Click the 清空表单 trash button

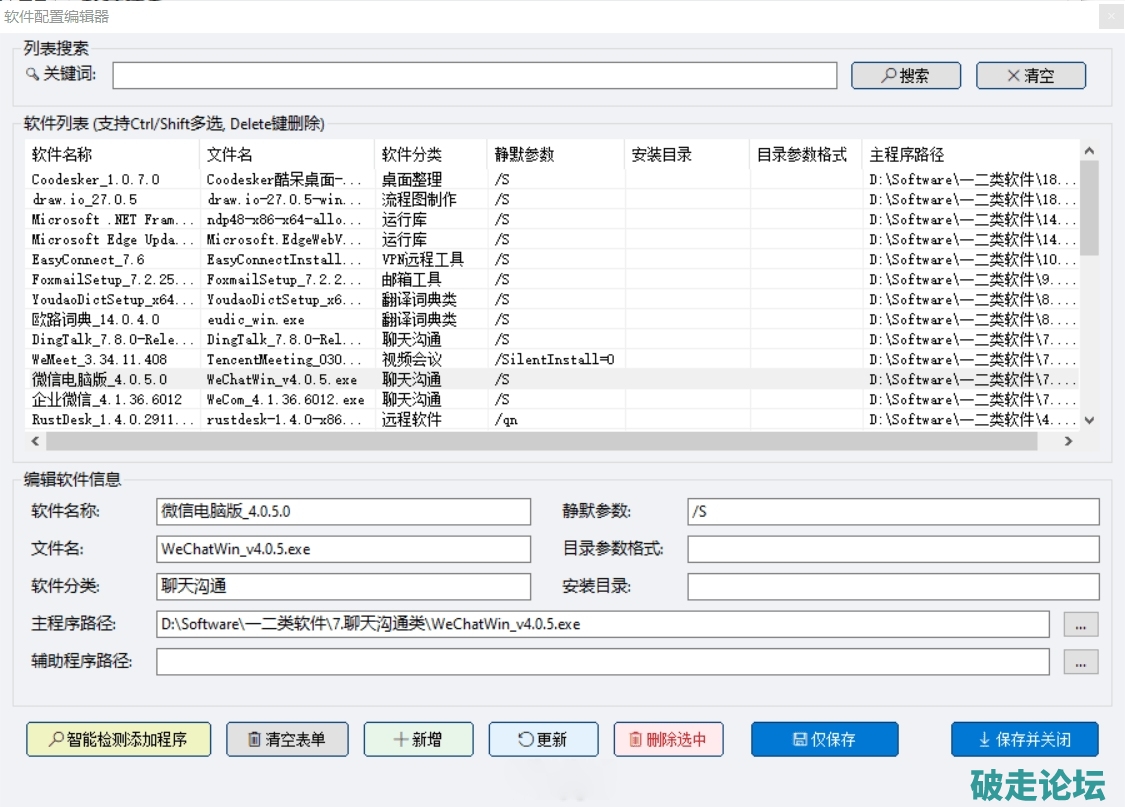(287, 739)
